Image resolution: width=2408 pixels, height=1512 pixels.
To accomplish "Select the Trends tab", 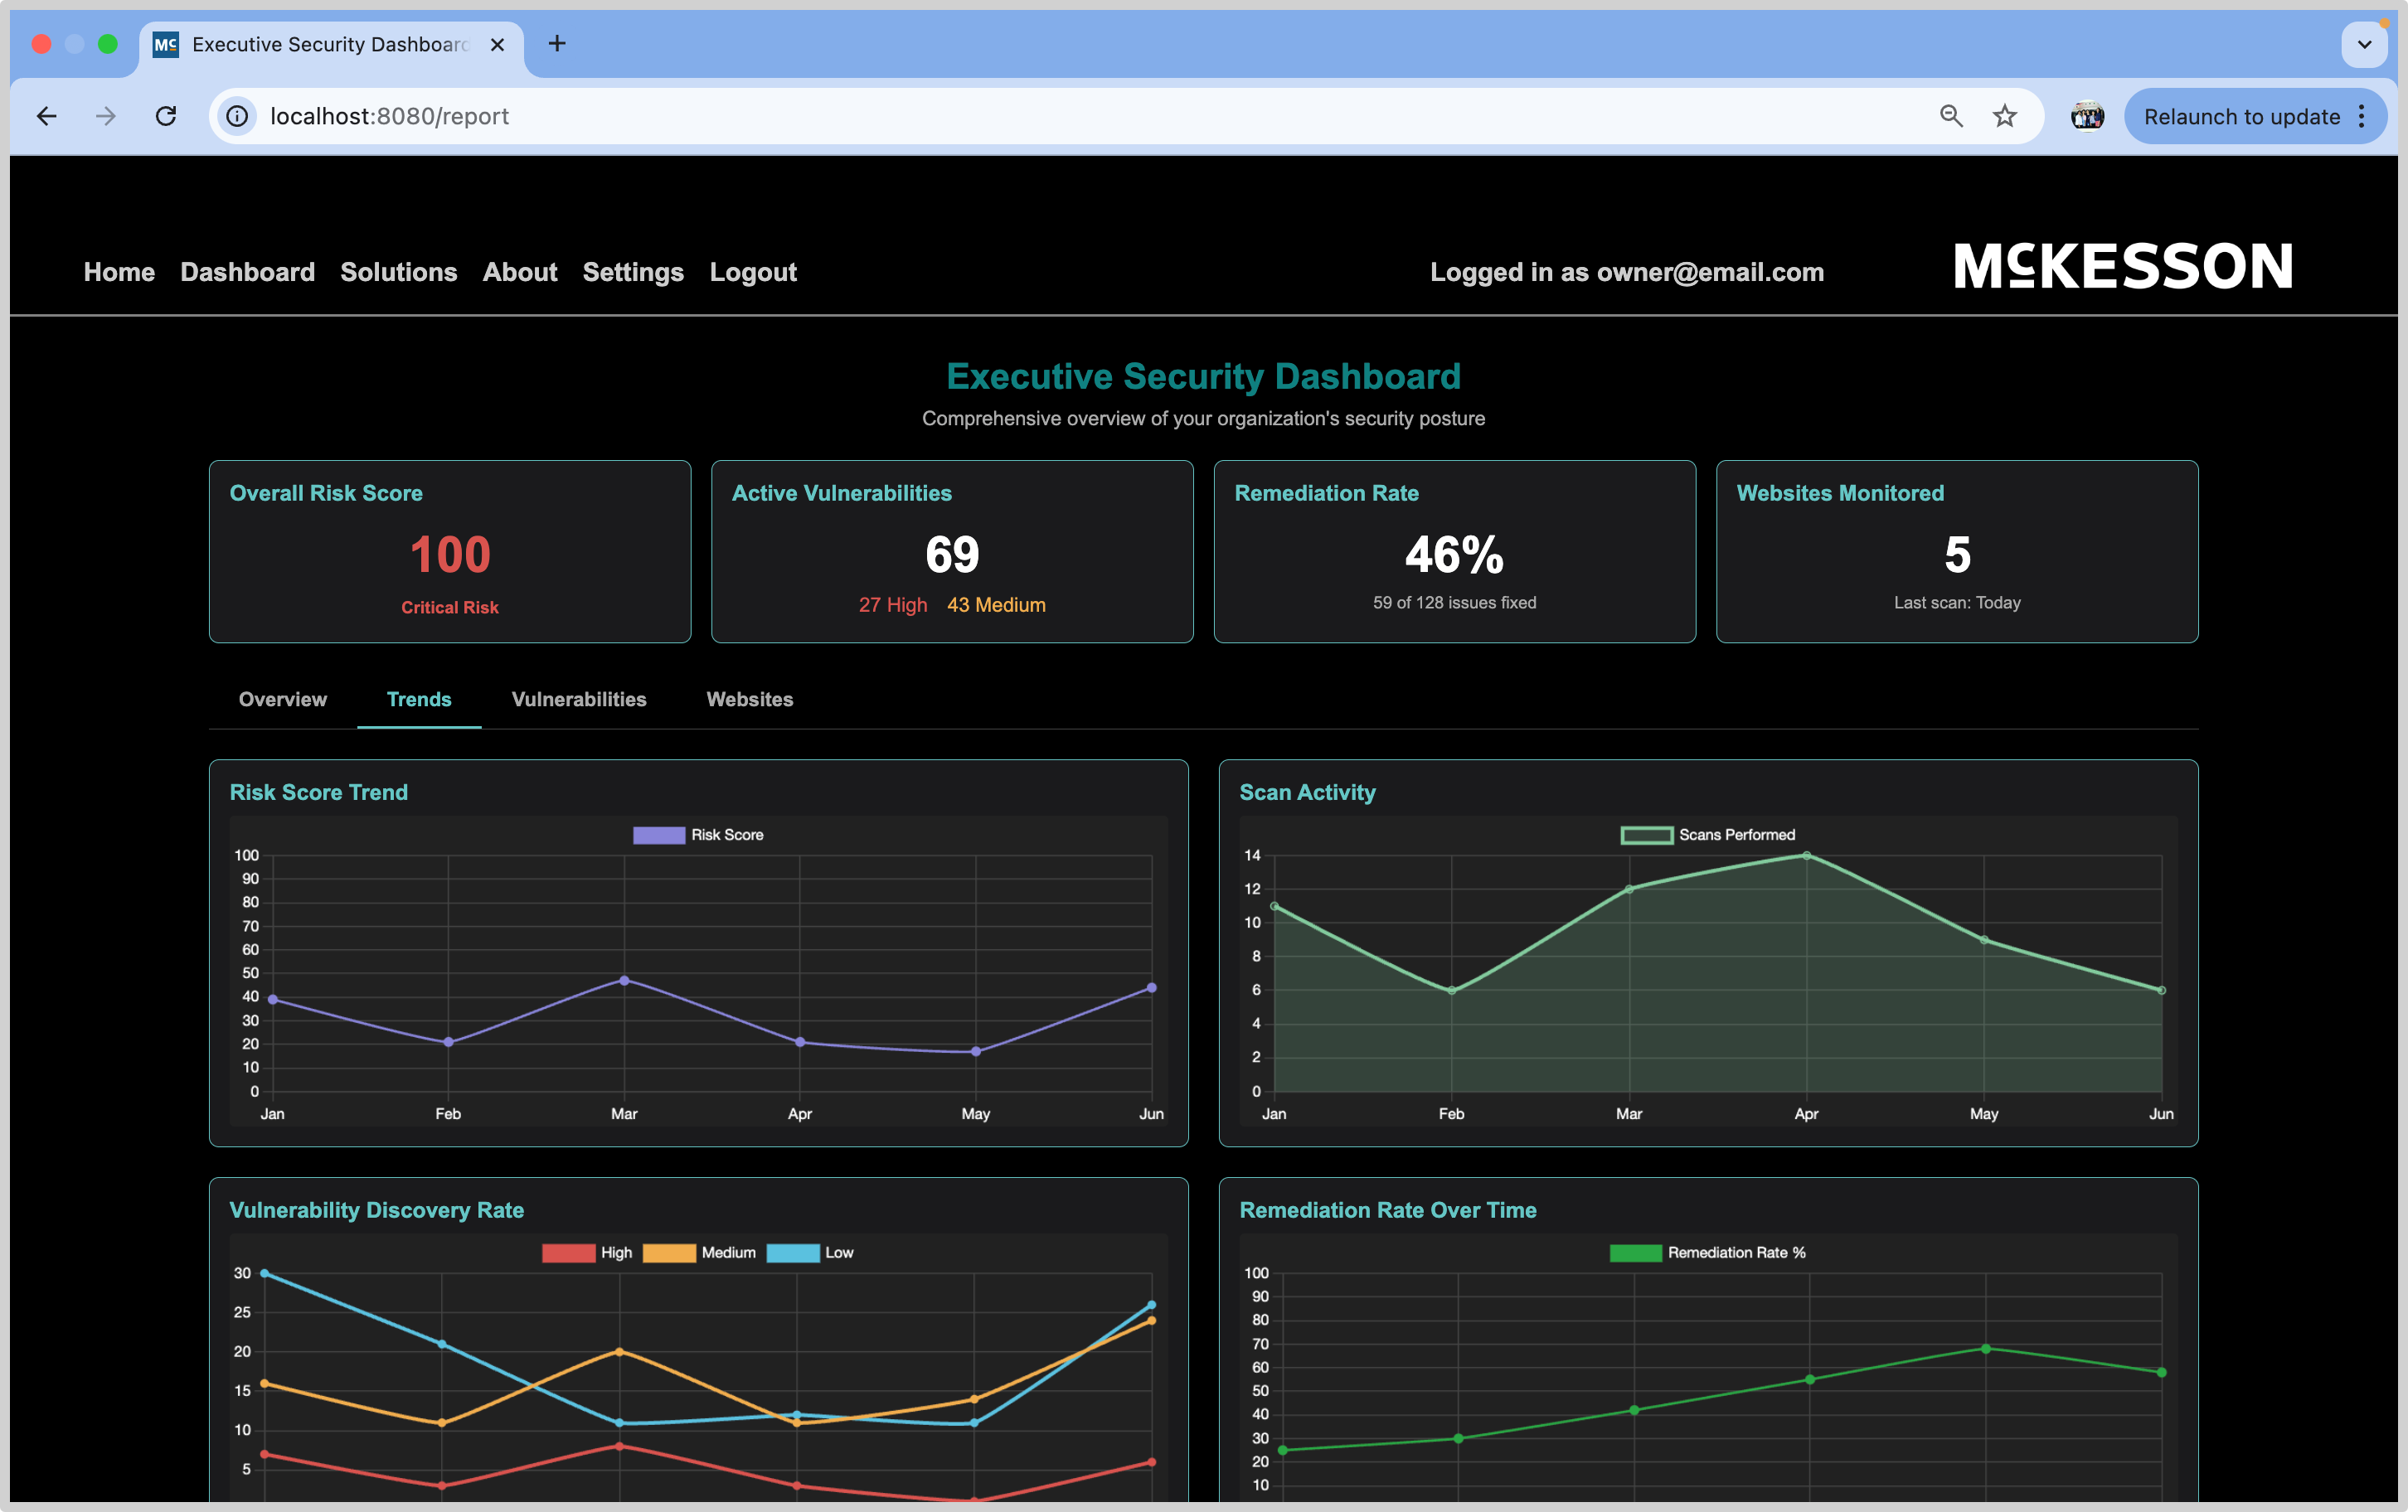I will point(419,699).
